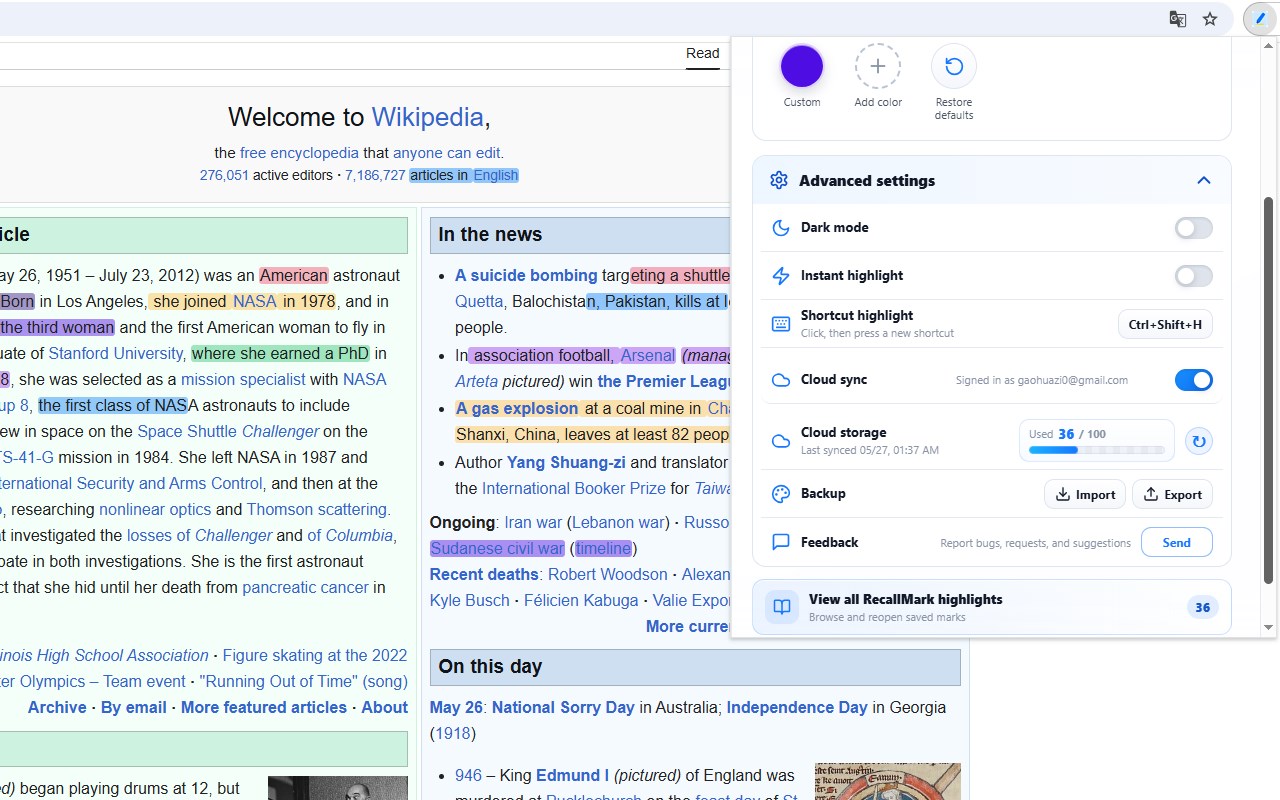Click the Add color plus icon
Image resolution: width=1280 pixels, height=800 pixels.
pos(878,67)
